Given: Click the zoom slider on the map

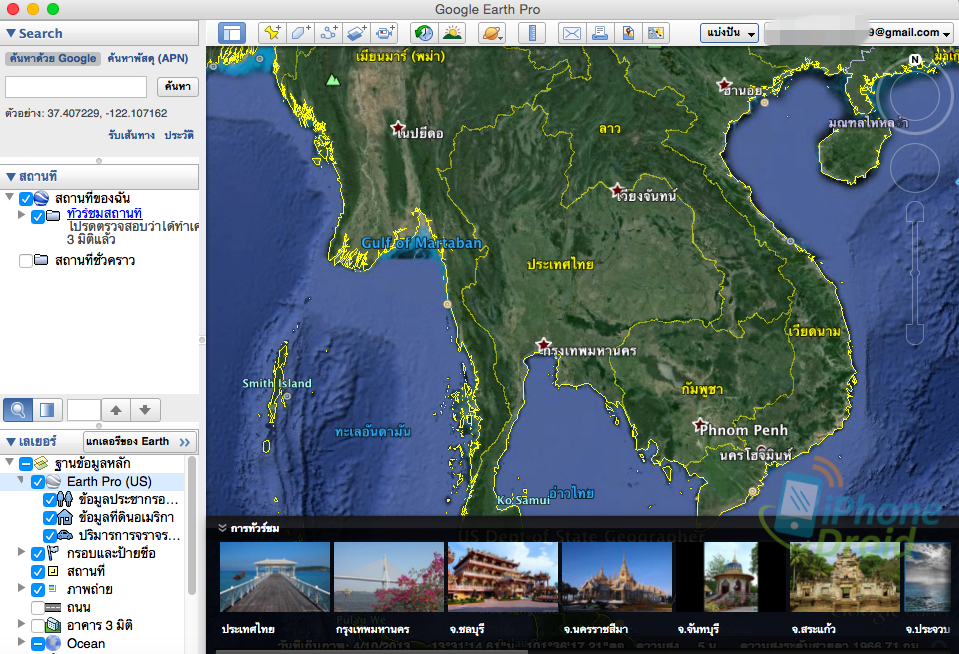Looking at the screenshot, I should (x=914, y=273).
